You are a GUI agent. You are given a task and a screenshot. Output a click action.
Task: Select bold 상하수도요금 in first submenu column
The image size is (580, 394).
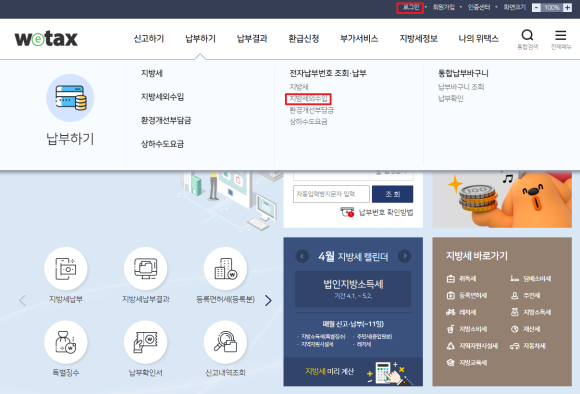(x=162, y=144)
